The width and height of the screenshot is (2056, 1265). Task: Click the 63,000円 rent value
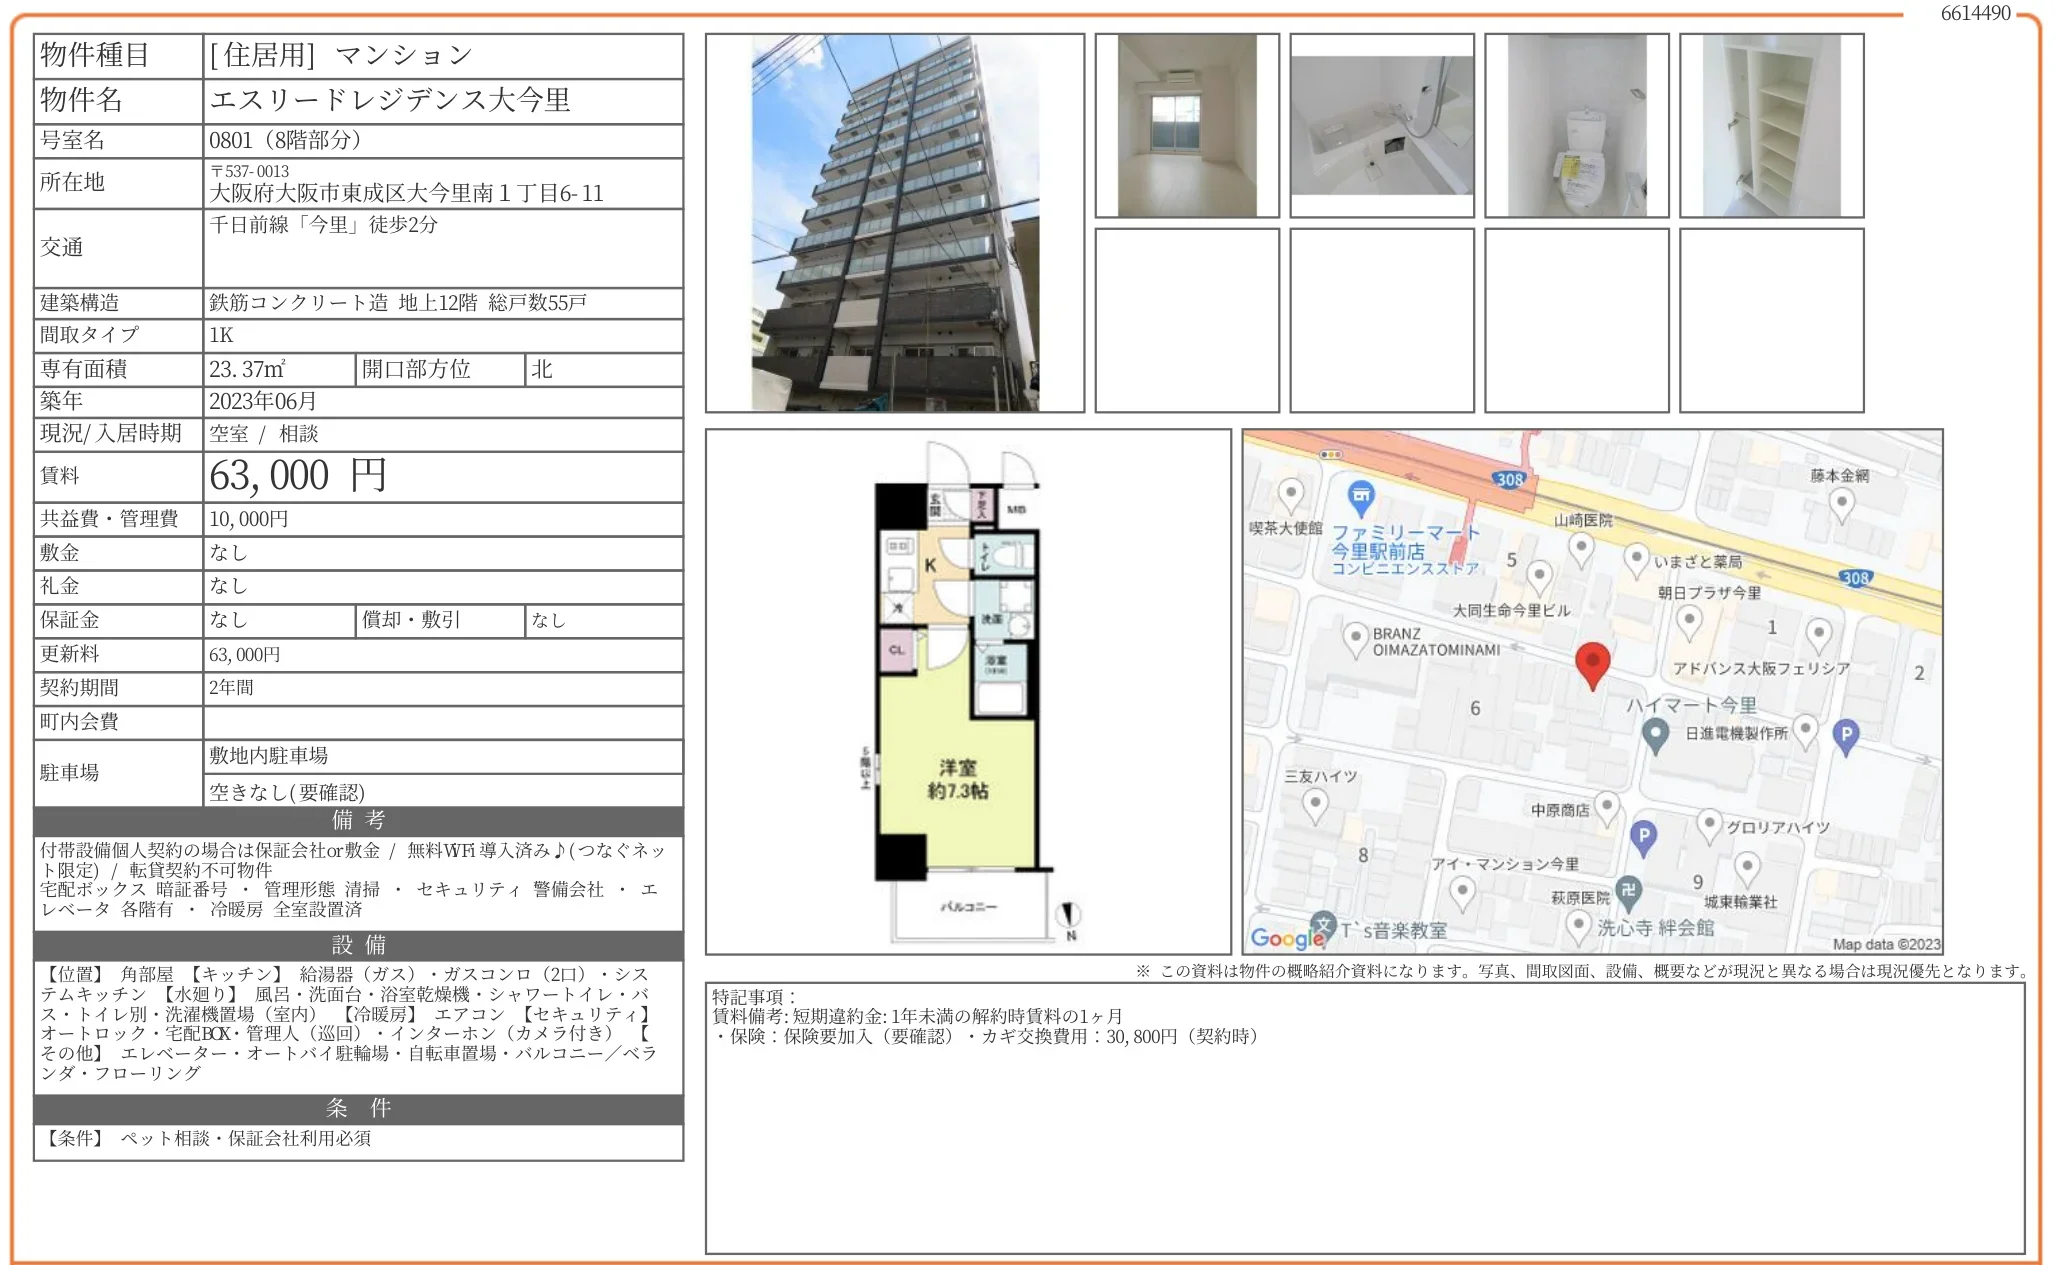[298, 476]
